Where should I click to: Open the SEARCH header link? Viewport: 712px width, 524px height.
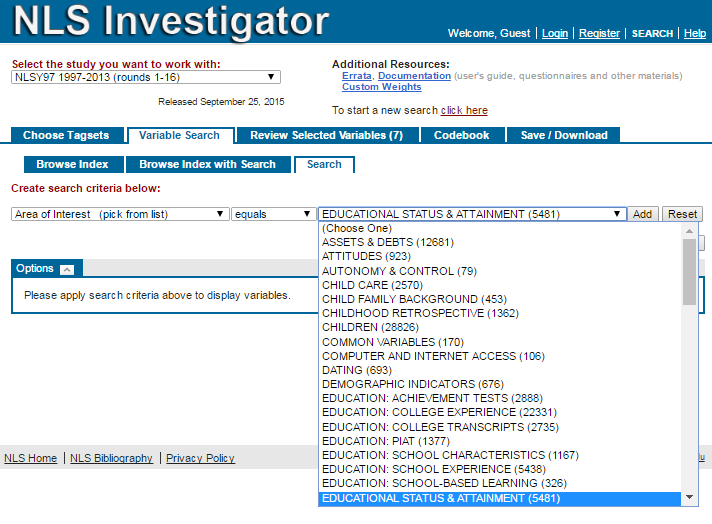pyautogui.click(x=652, y=34)
